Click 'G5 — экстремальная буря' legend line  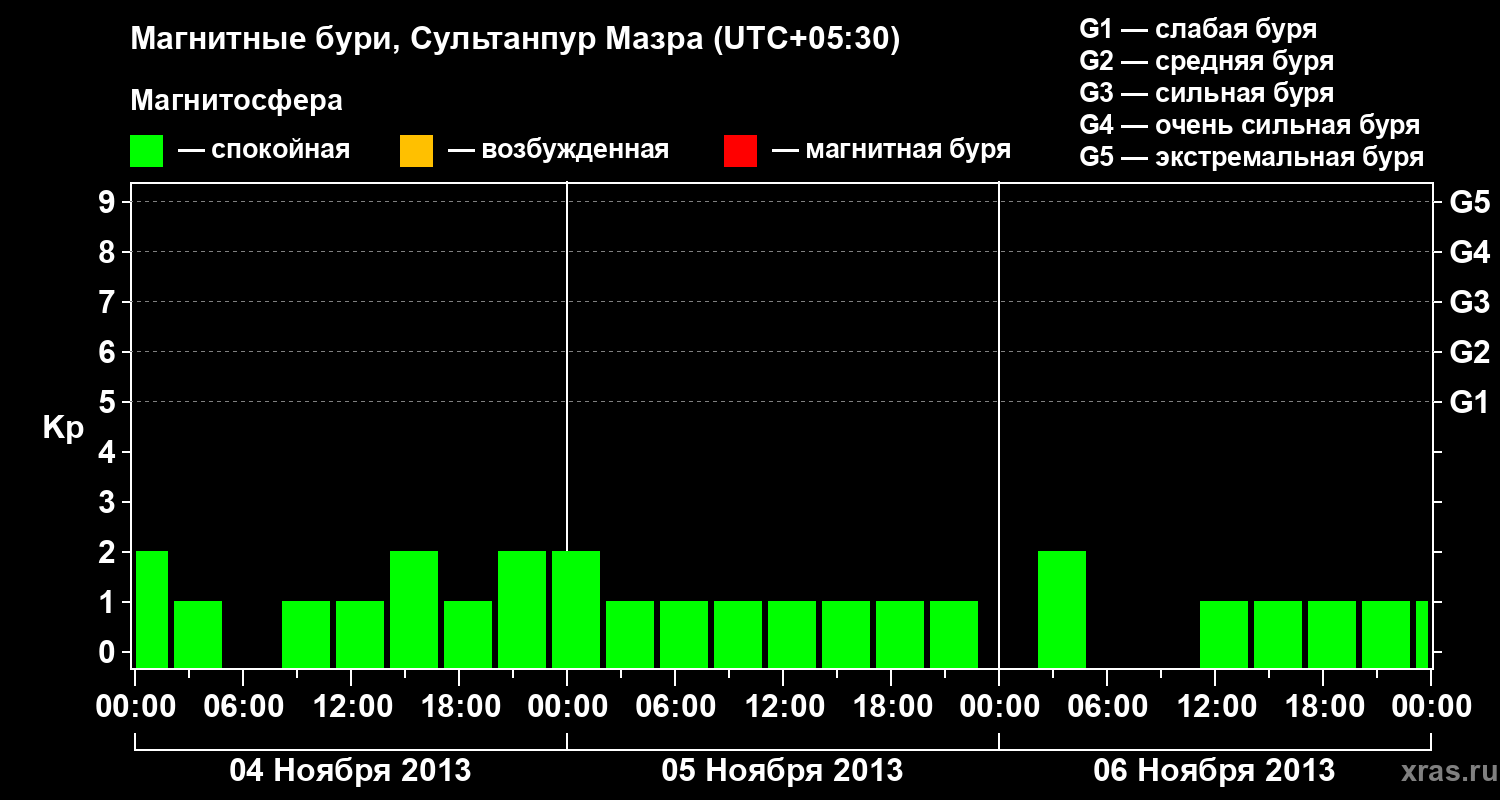tap(1252, 157)
